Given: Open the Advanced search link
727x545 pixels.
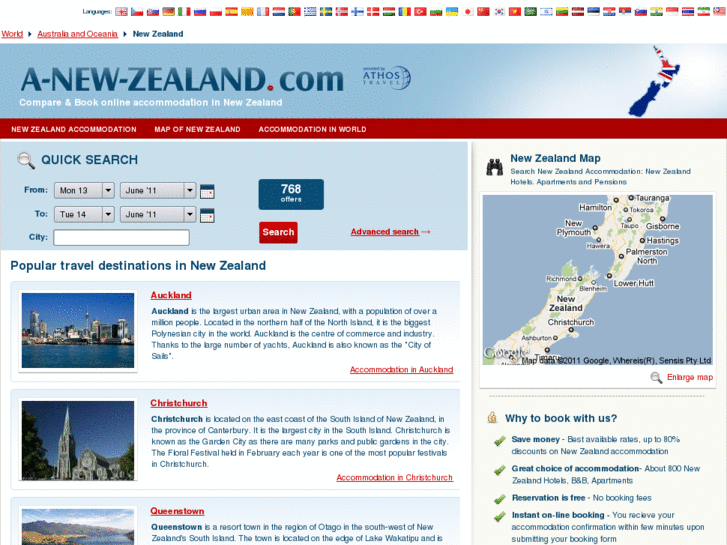Looking at the screenshot, I should tap(385, 232).
